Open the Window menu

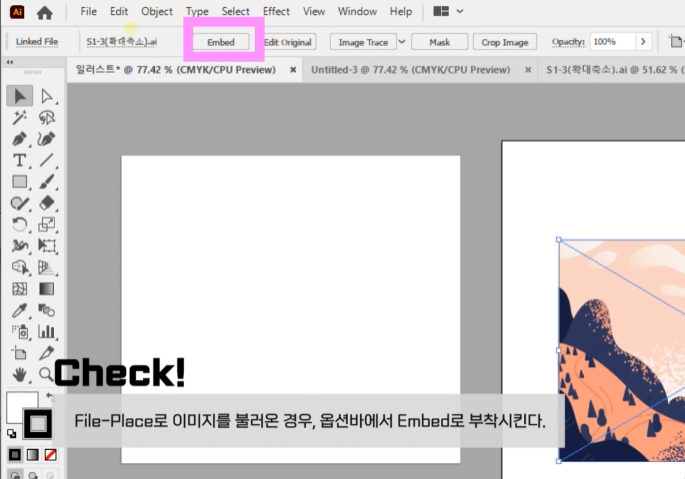[x=357, y=11]
